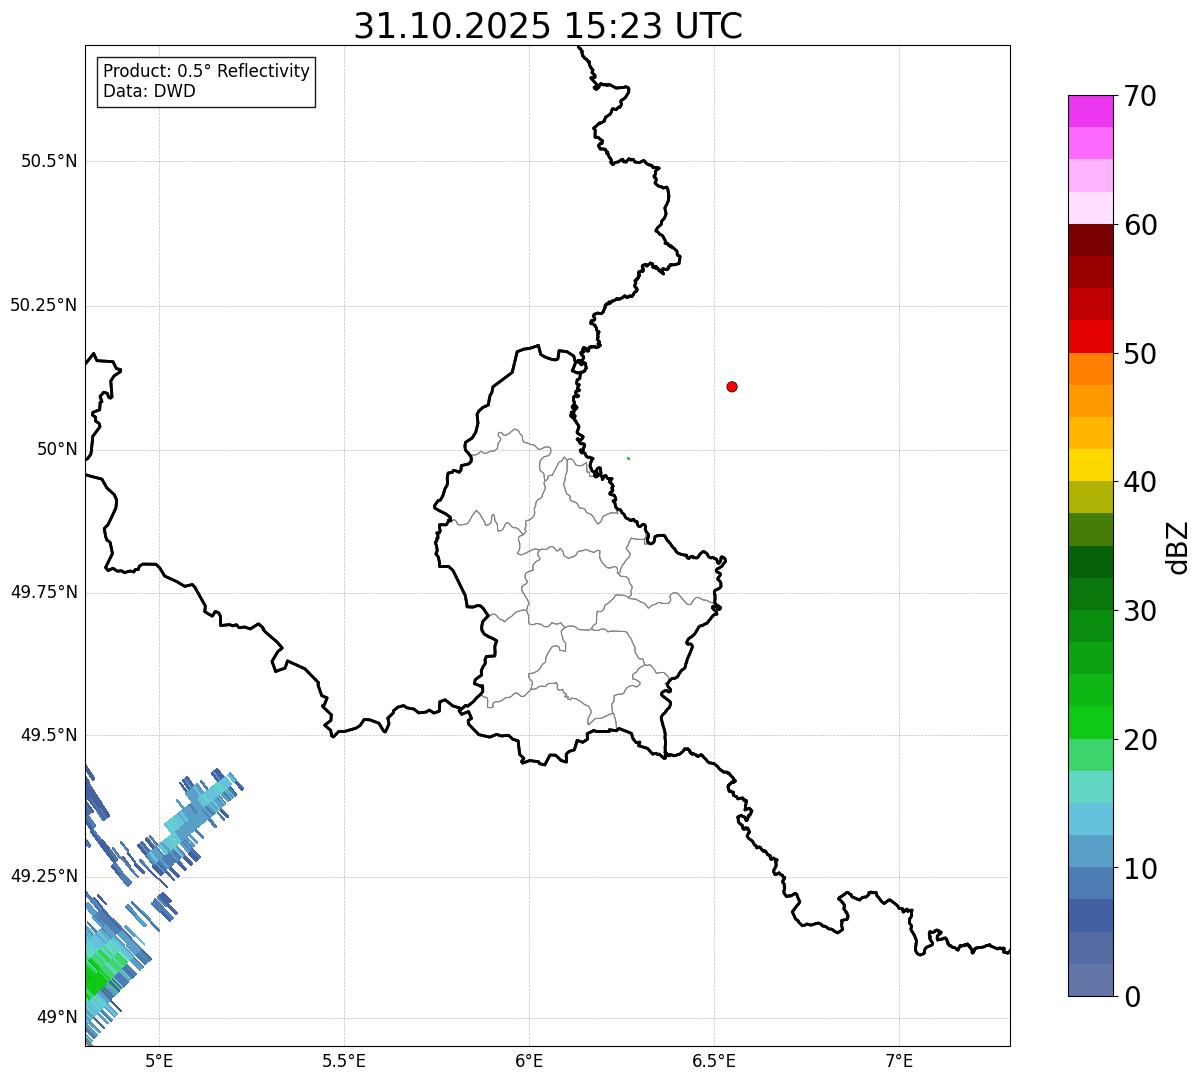This screenshot has width=1202, height=1081.
Task: Pick the bright green colorbar swatch above 20
Action: point(1090,722)
